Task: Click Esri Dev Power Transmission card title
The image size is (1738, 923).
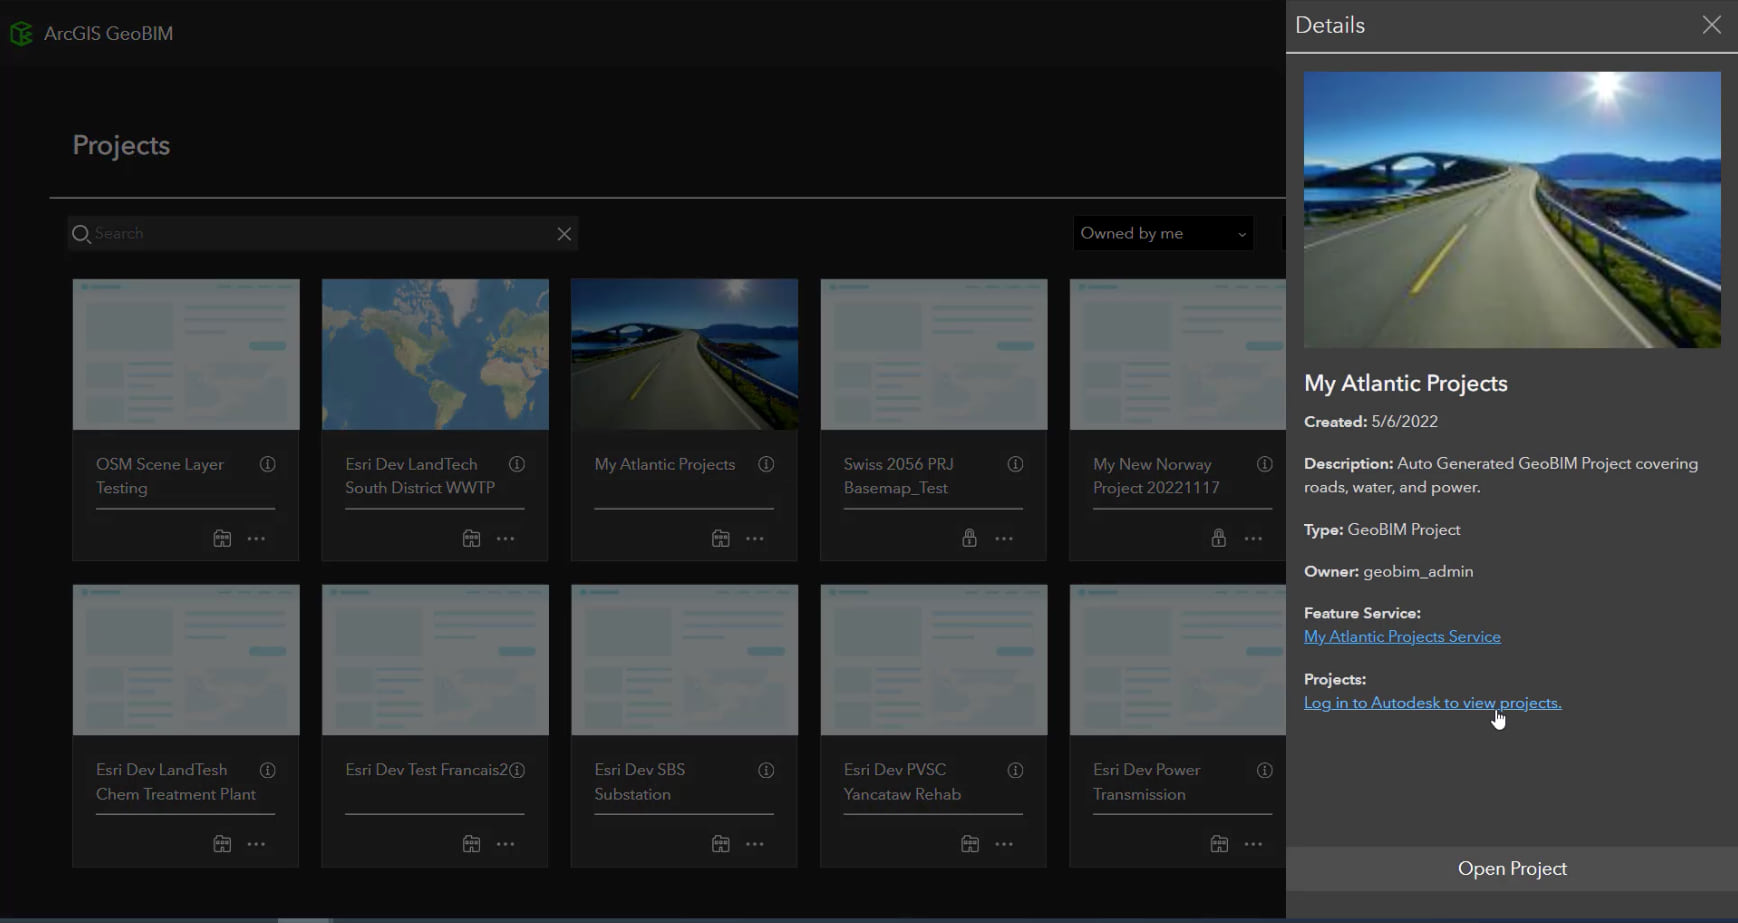Action: [x=1147, y=782]
